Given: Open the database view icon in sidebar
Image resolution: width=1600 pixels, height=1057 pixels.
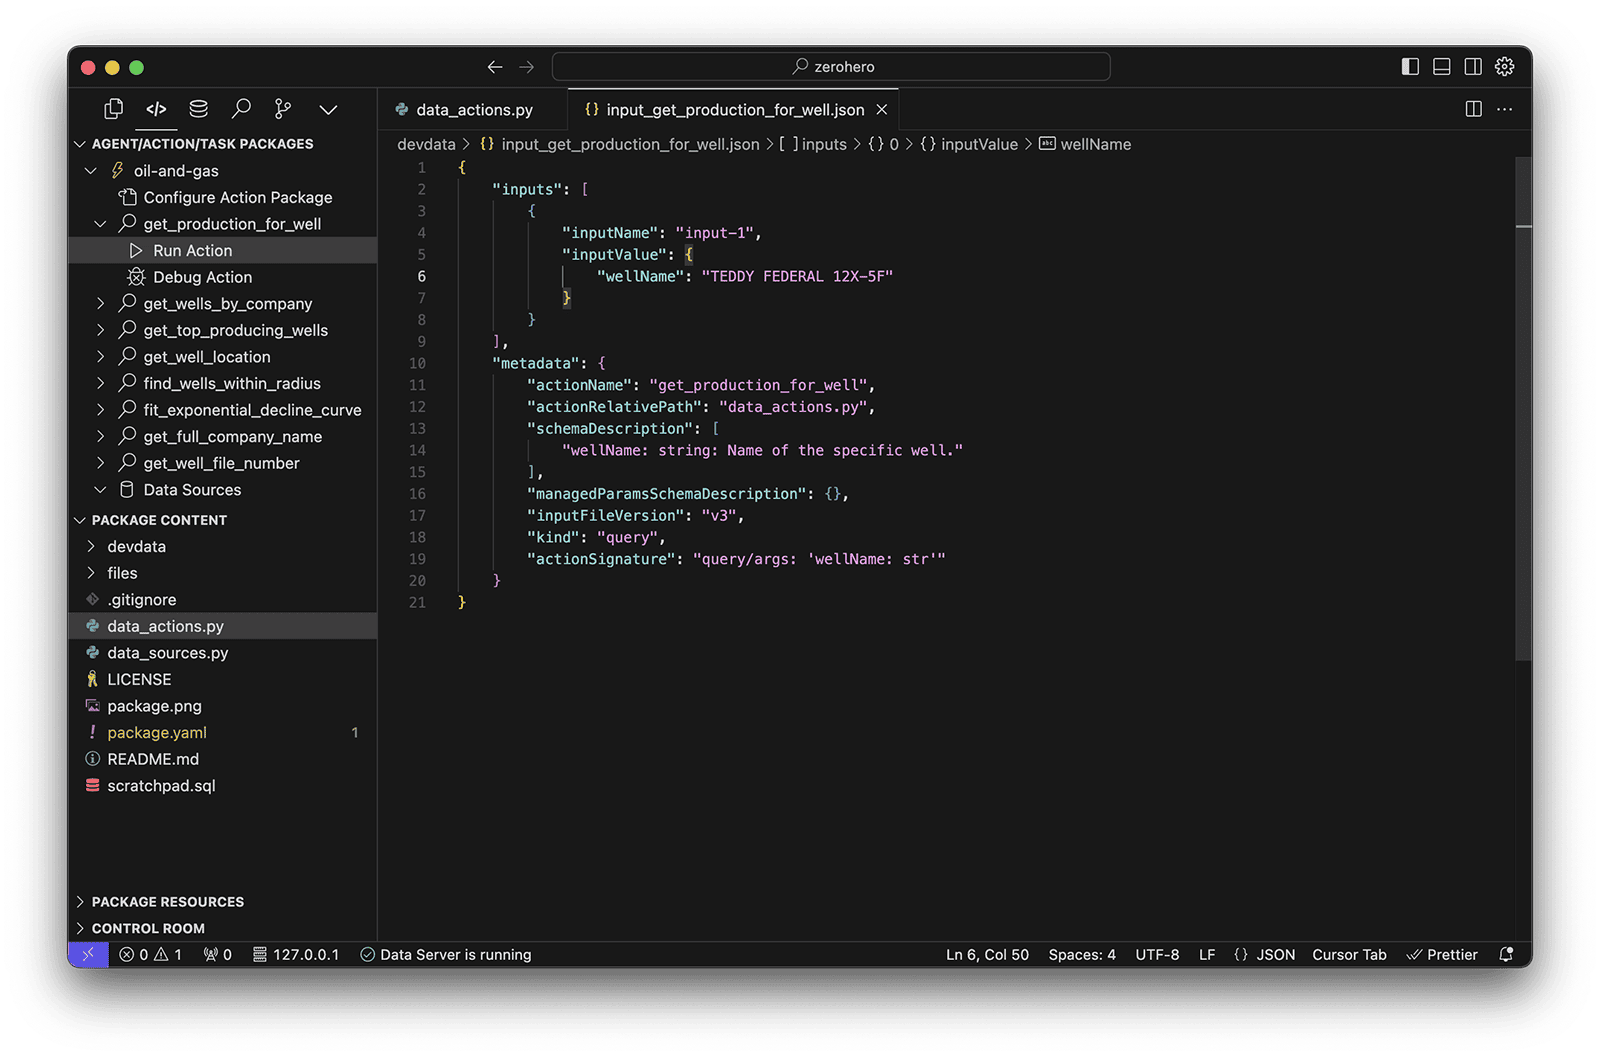Looking at the screenshot, I should coord(199,109).
